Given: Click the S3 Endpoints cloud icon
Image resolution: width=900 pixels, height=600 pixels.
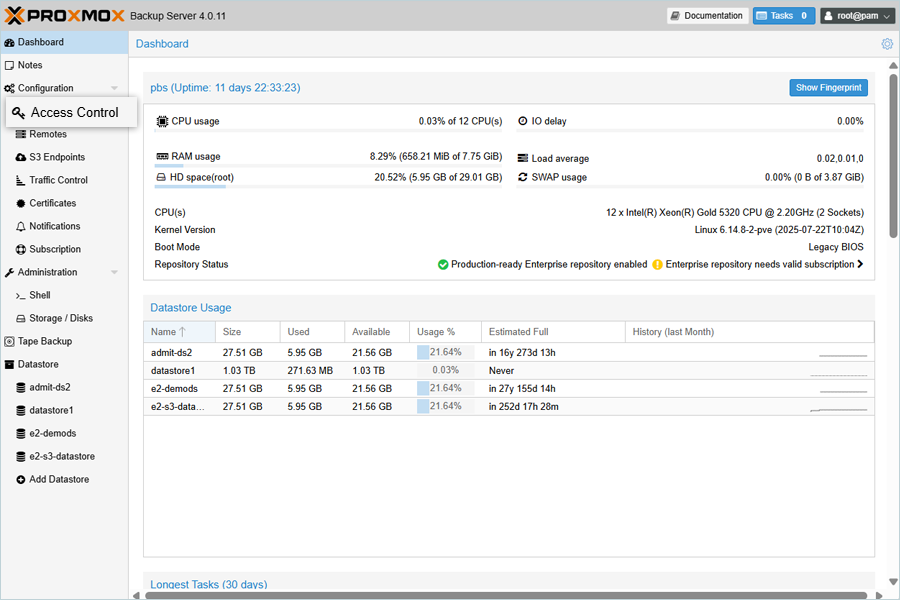Looking at the screenshot, I should tap(21, 158).
